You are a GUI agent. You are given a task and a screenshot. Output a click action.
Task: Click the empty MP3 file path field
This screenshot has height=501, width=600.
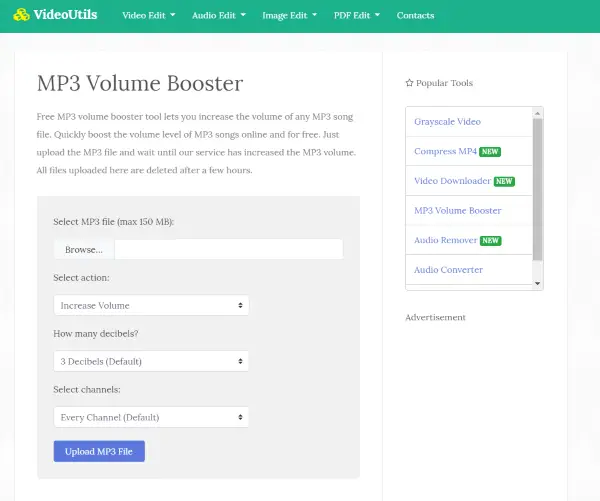[228, 250]
